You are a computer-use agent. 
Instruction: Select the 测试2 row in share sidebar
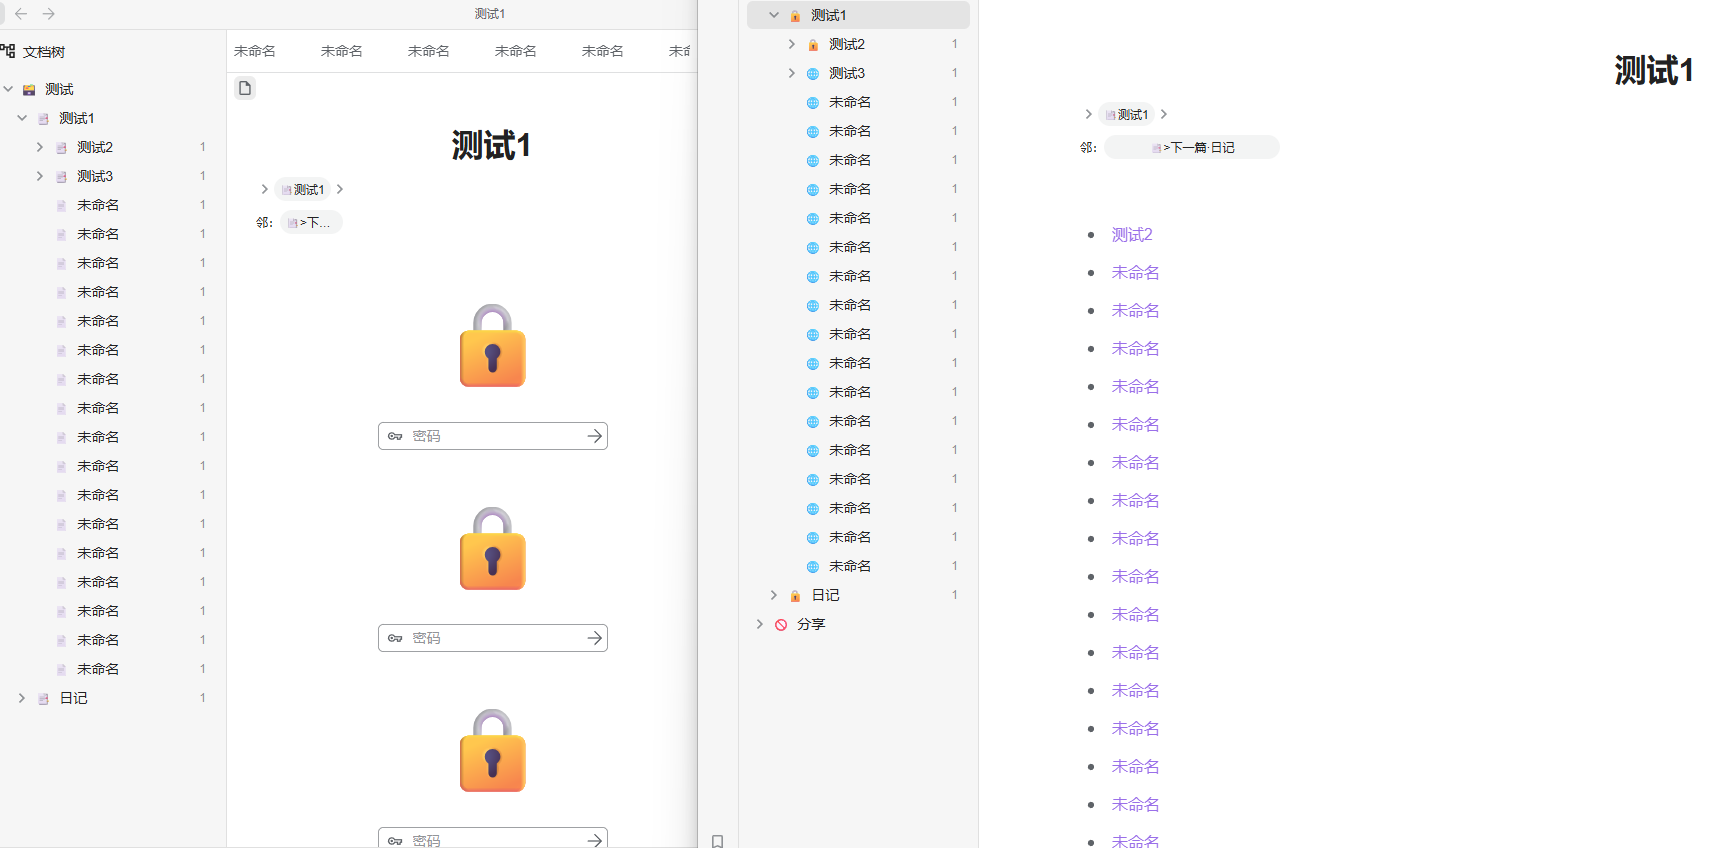858,44
